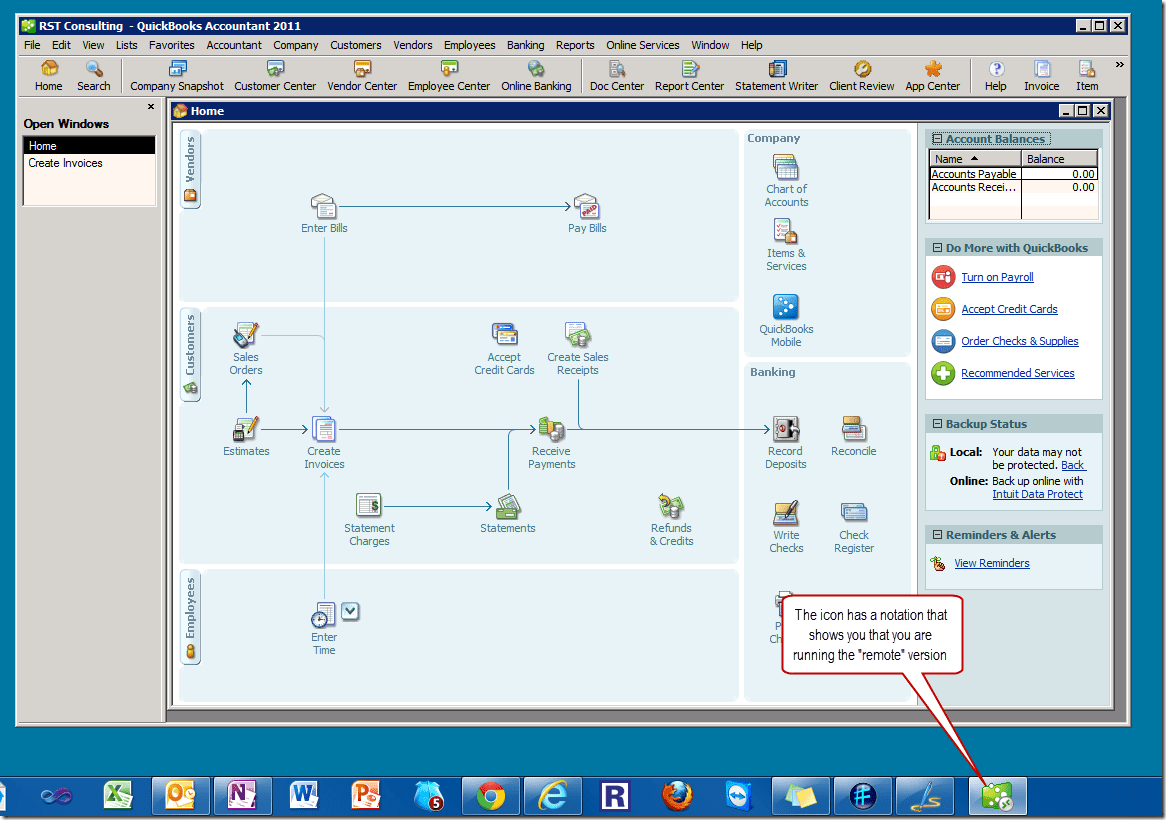The image size is (1166, 820).
Task: Open the Chart of Accounts icon
Action: click(786, 167)
